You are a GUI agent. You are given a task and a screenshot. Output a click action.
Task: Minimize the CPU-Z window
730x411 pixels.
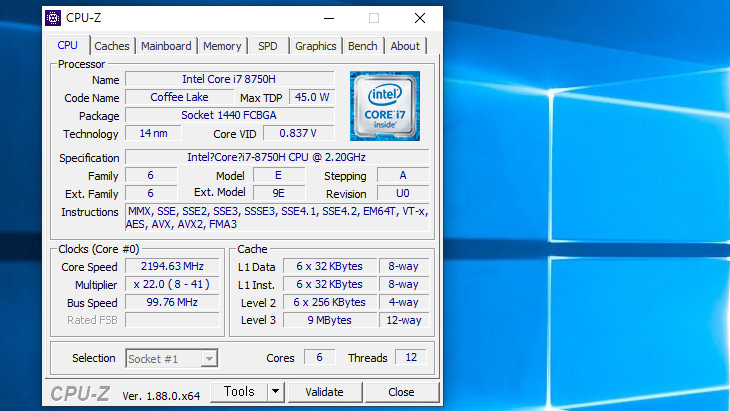click(x=329, y=18)
